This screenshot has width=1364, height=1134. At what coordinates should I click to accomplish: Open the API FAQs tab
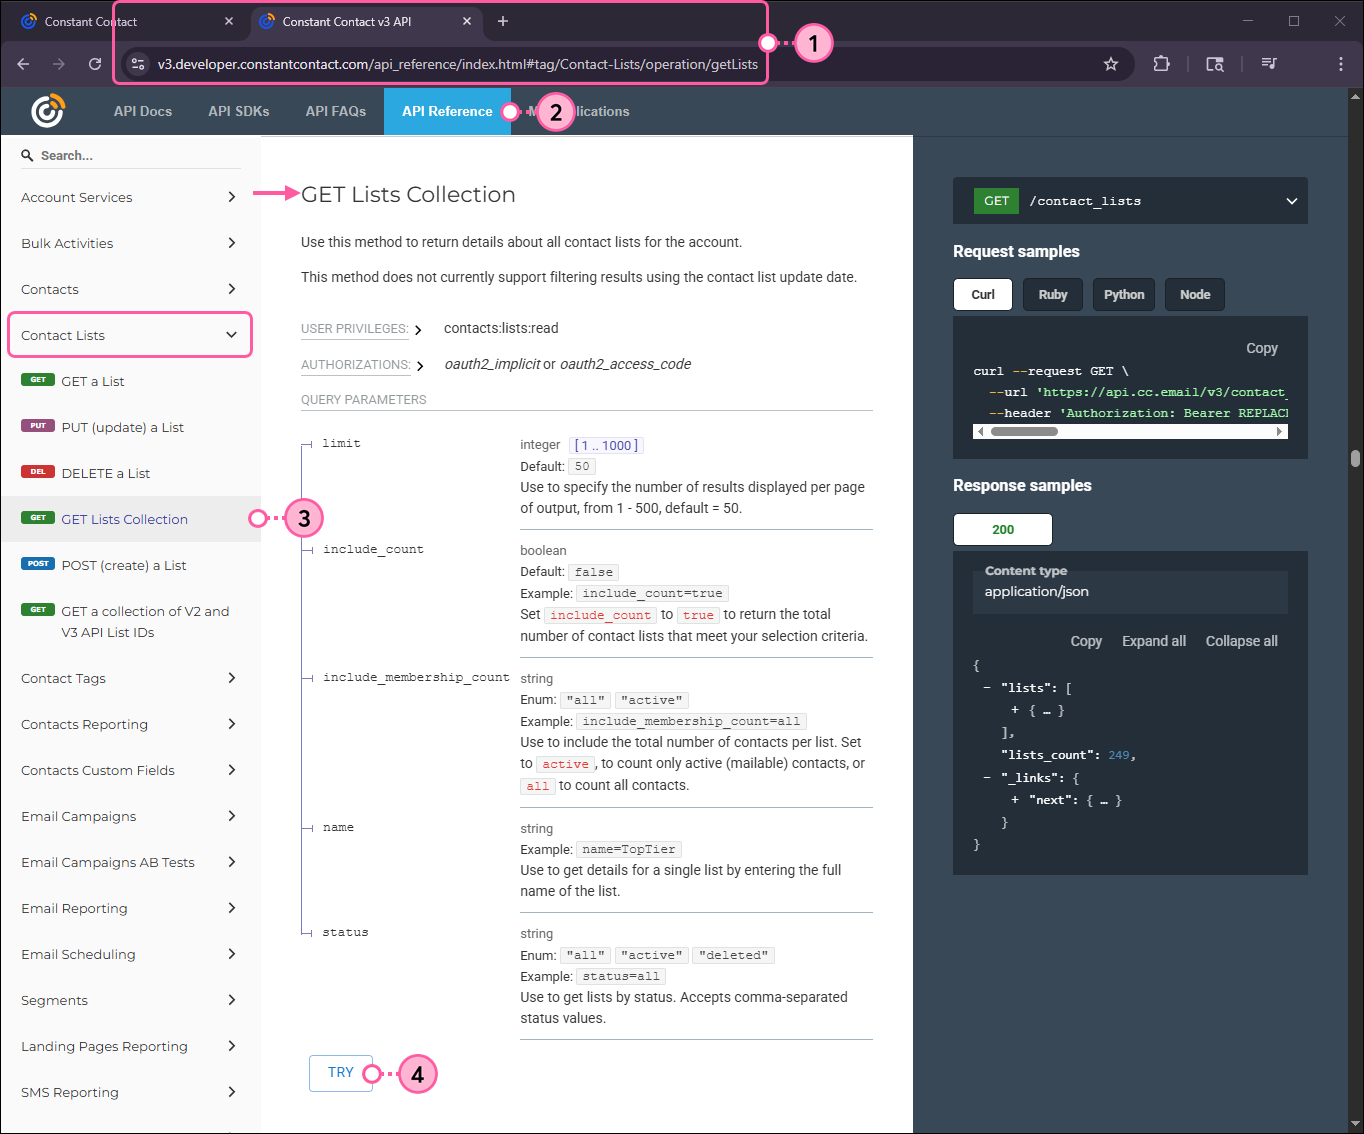[x=336, y=111]
